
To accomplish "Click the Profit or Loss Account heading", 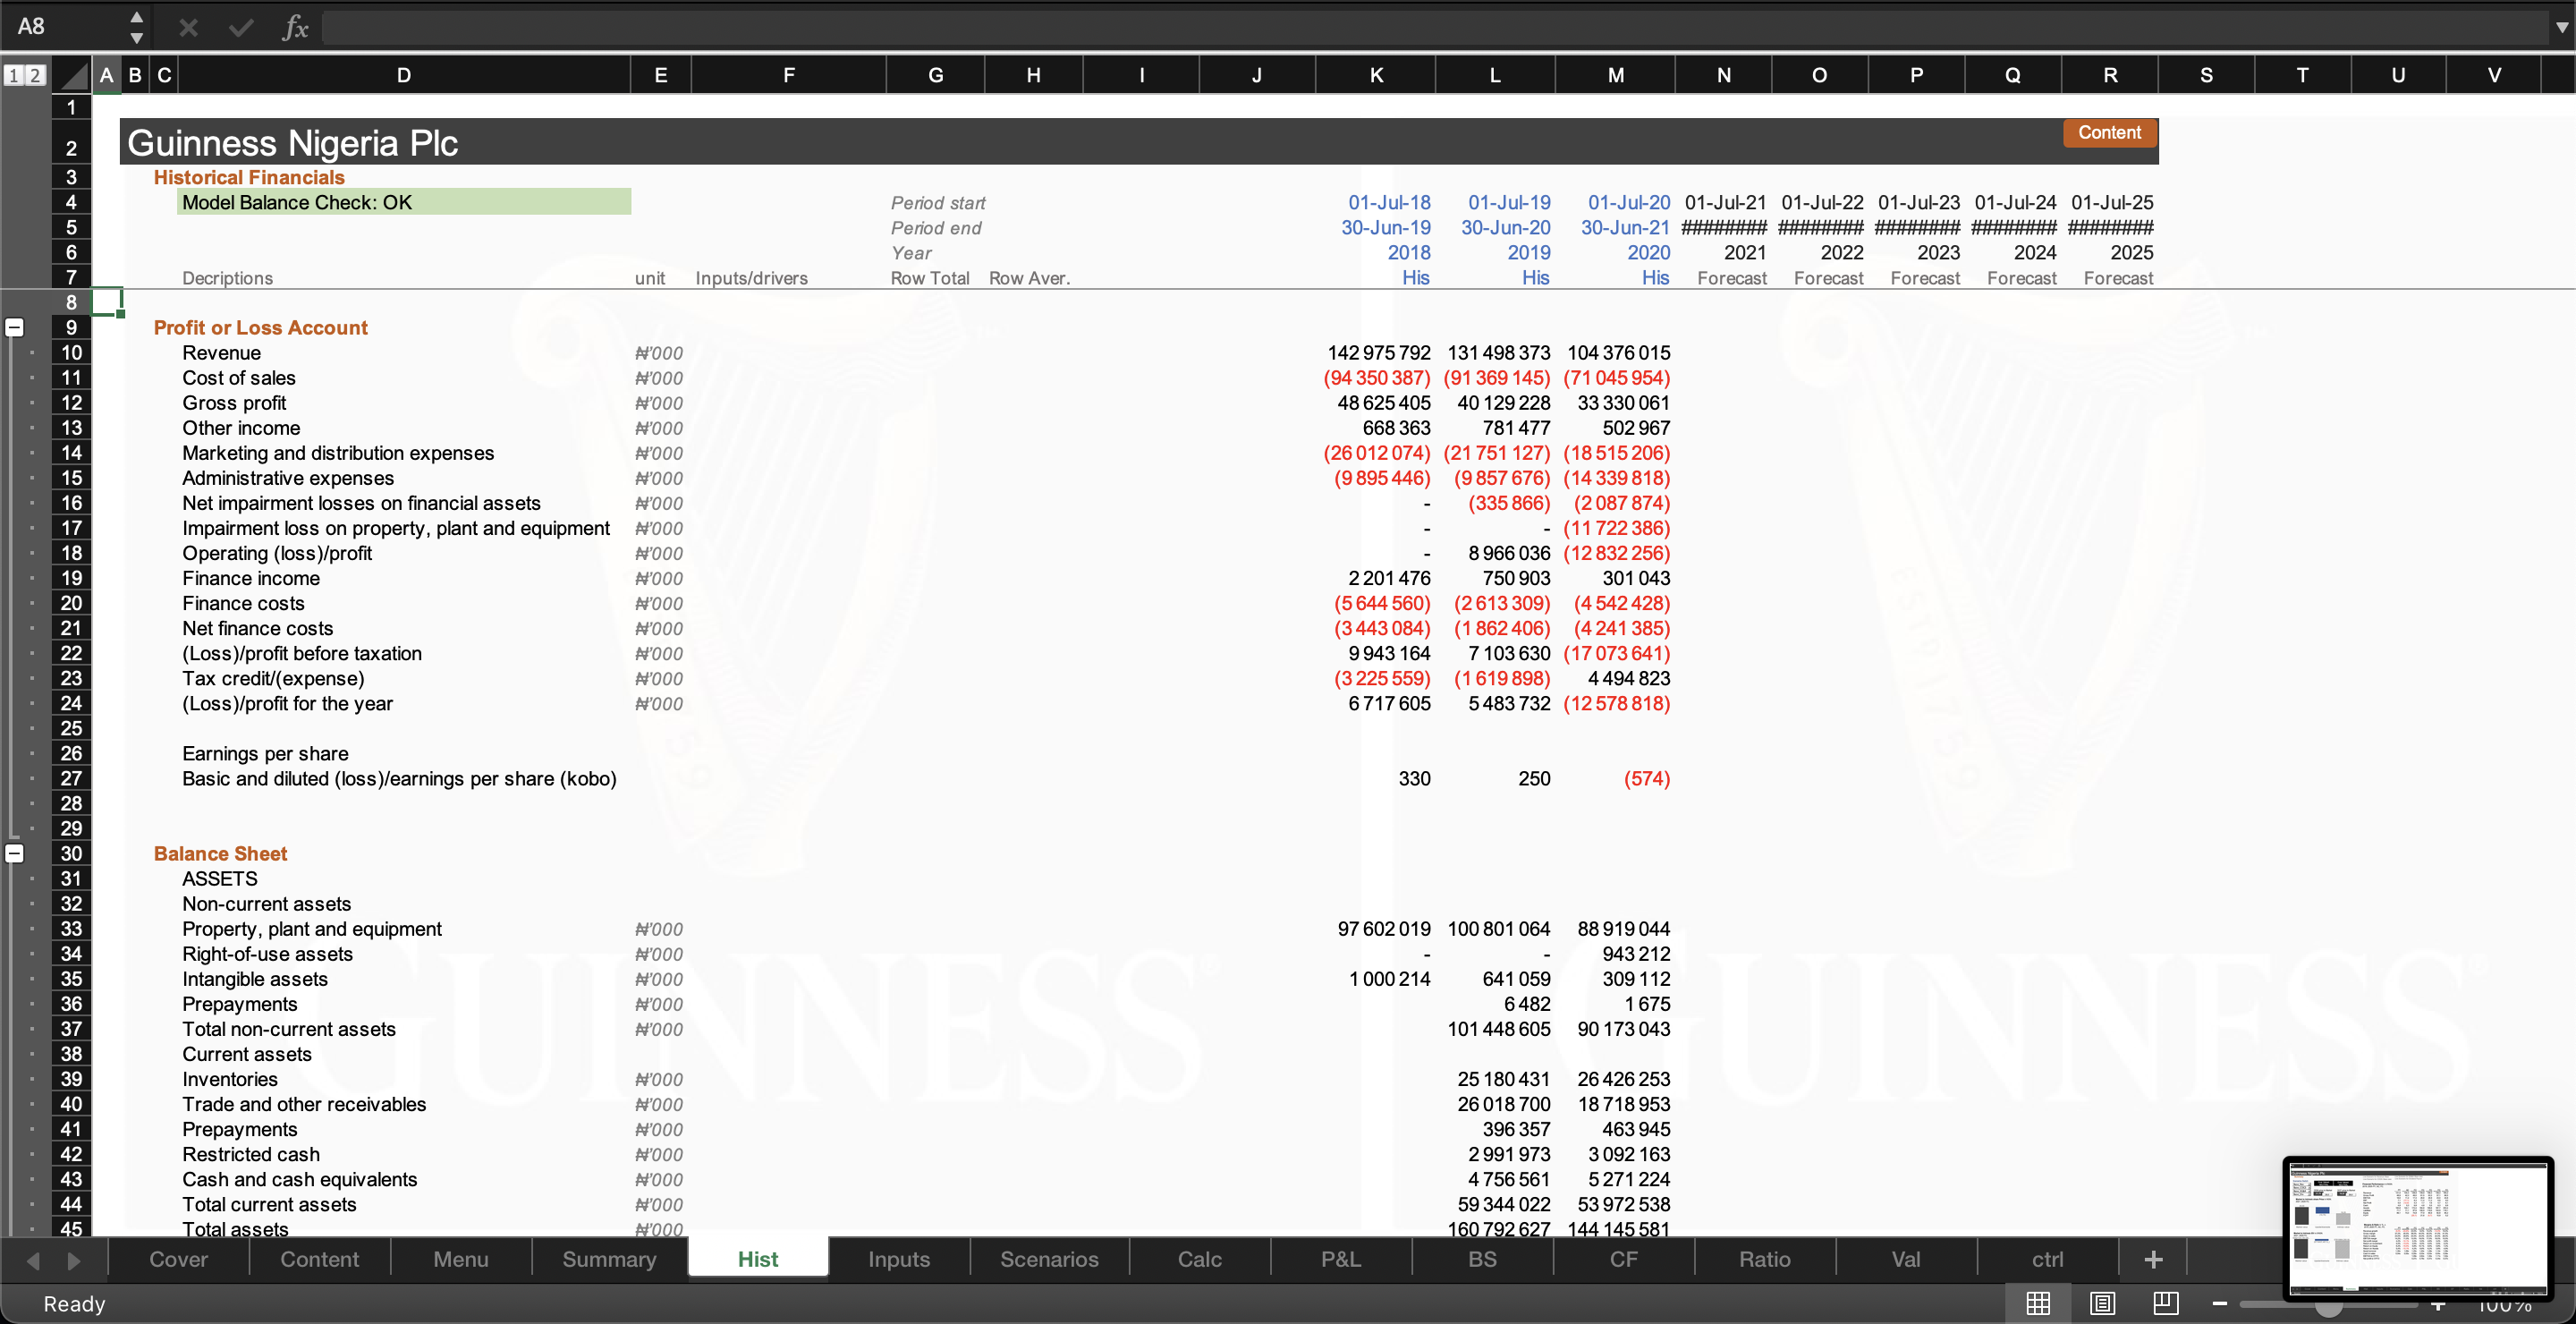I will click(260, 327).
